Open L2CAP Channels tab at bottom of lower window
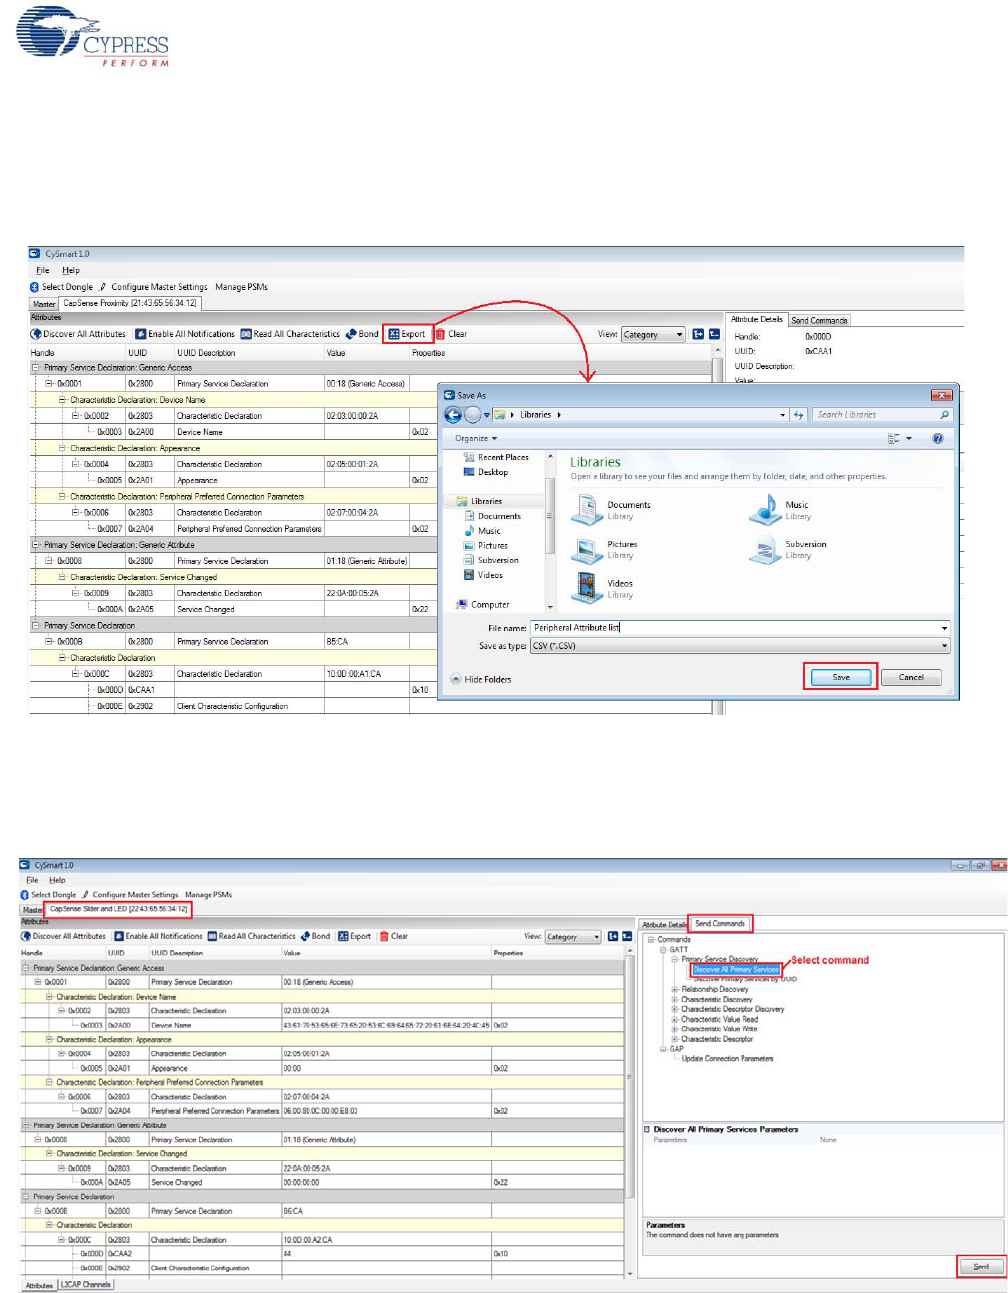The height and width of the screenshot is (1293, 1008). point(86,1284)
